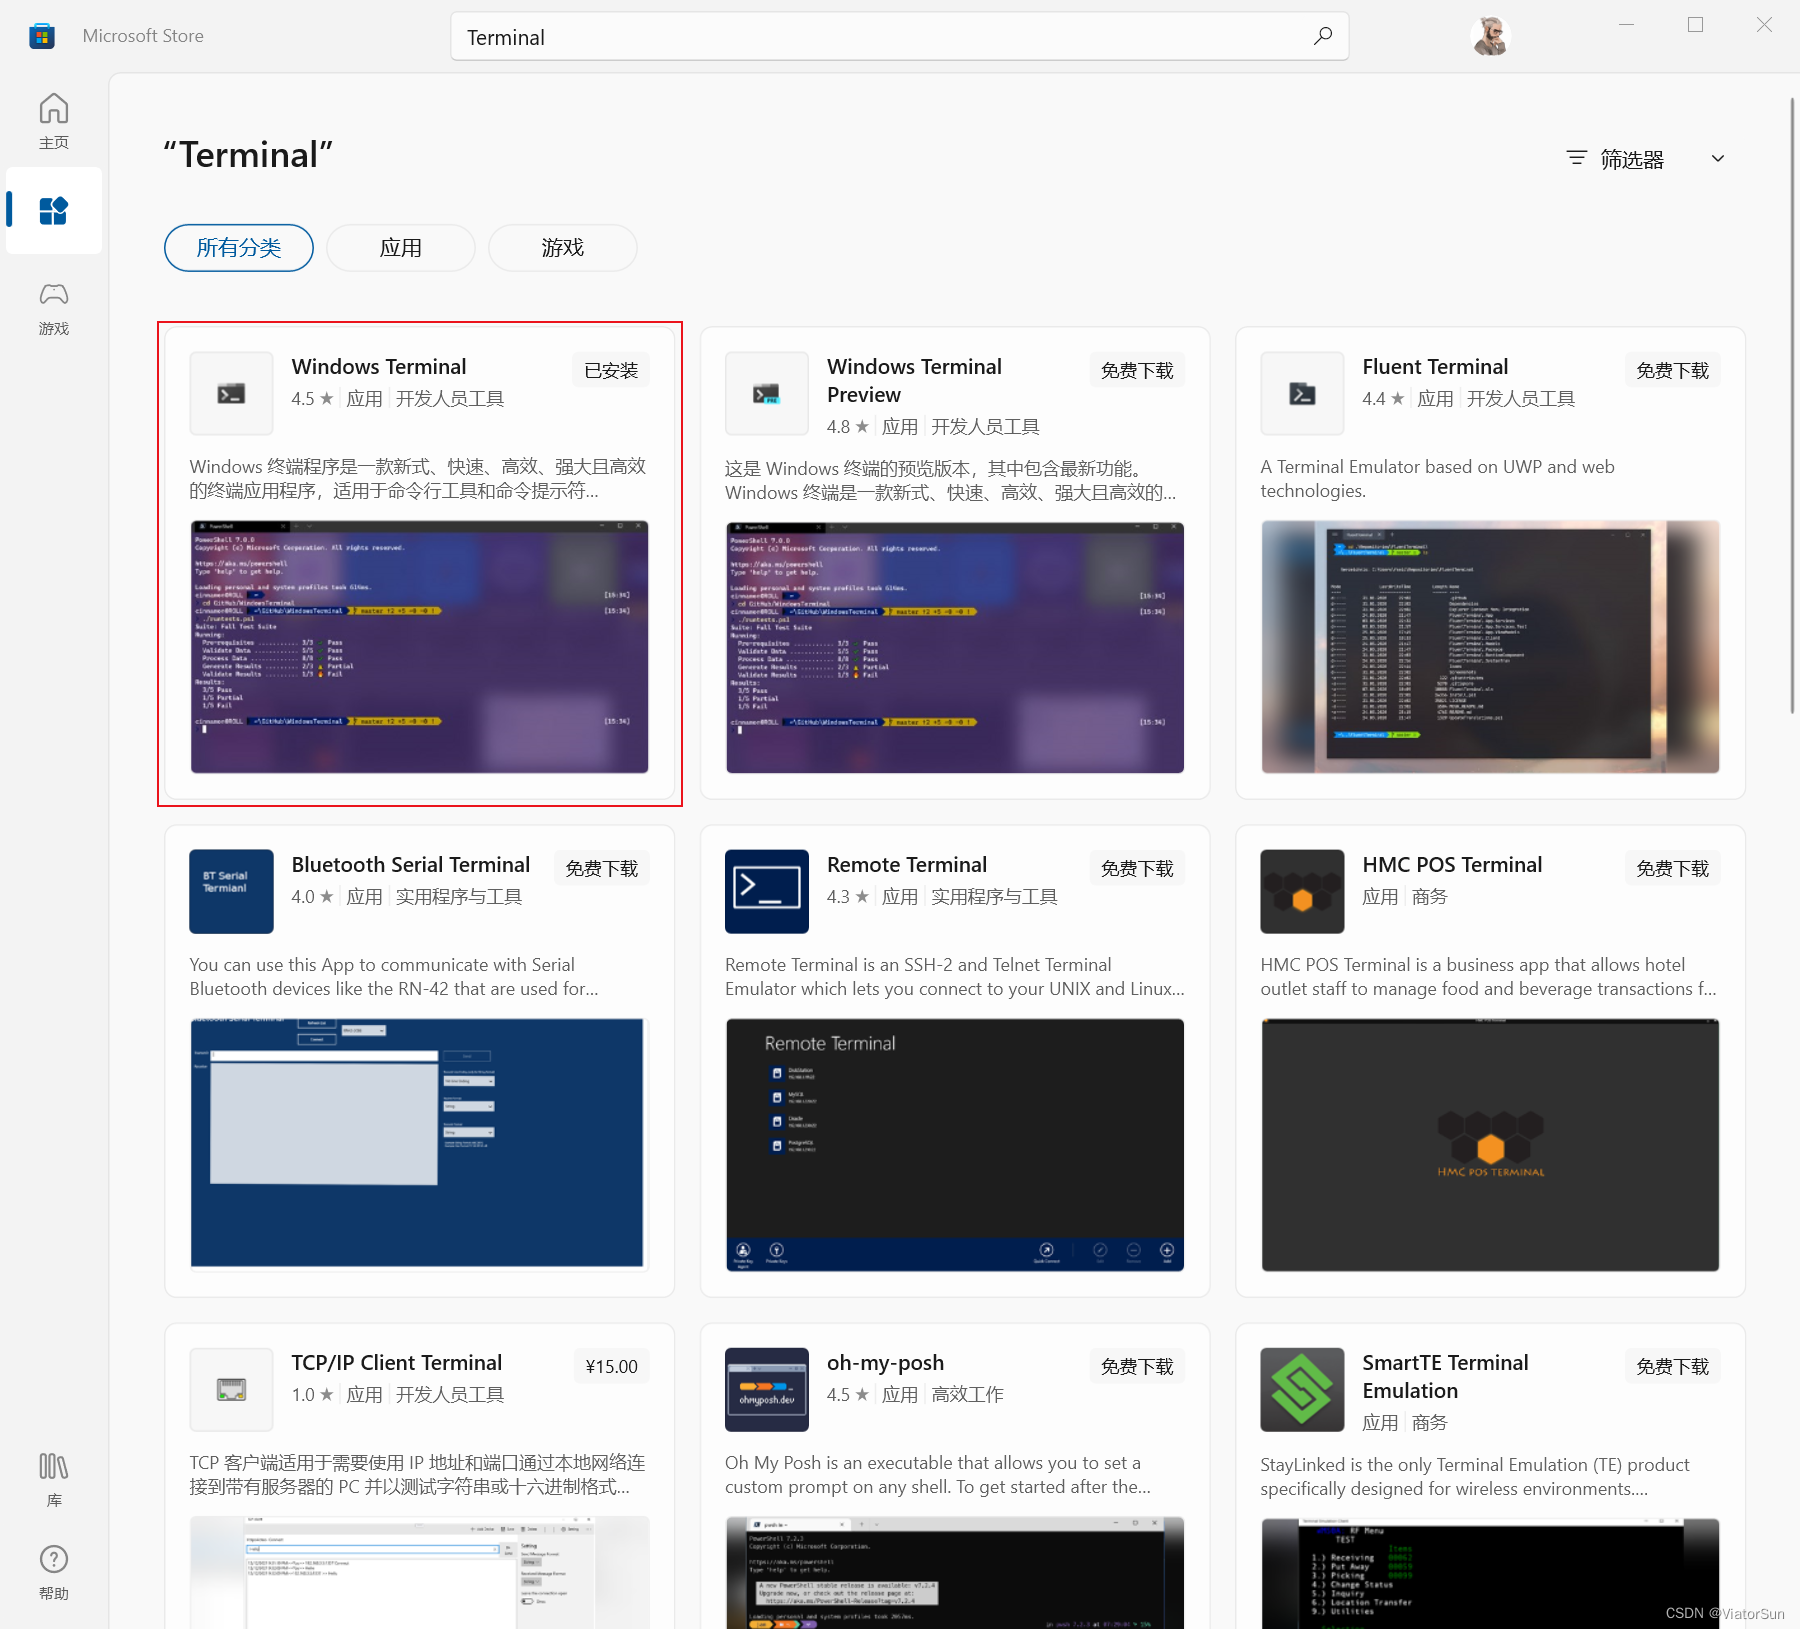Viewport: 1800px width, 1629px height.
Task: Open the Windows Terminal screenshot thumbnail
Action: click(419, 646)
